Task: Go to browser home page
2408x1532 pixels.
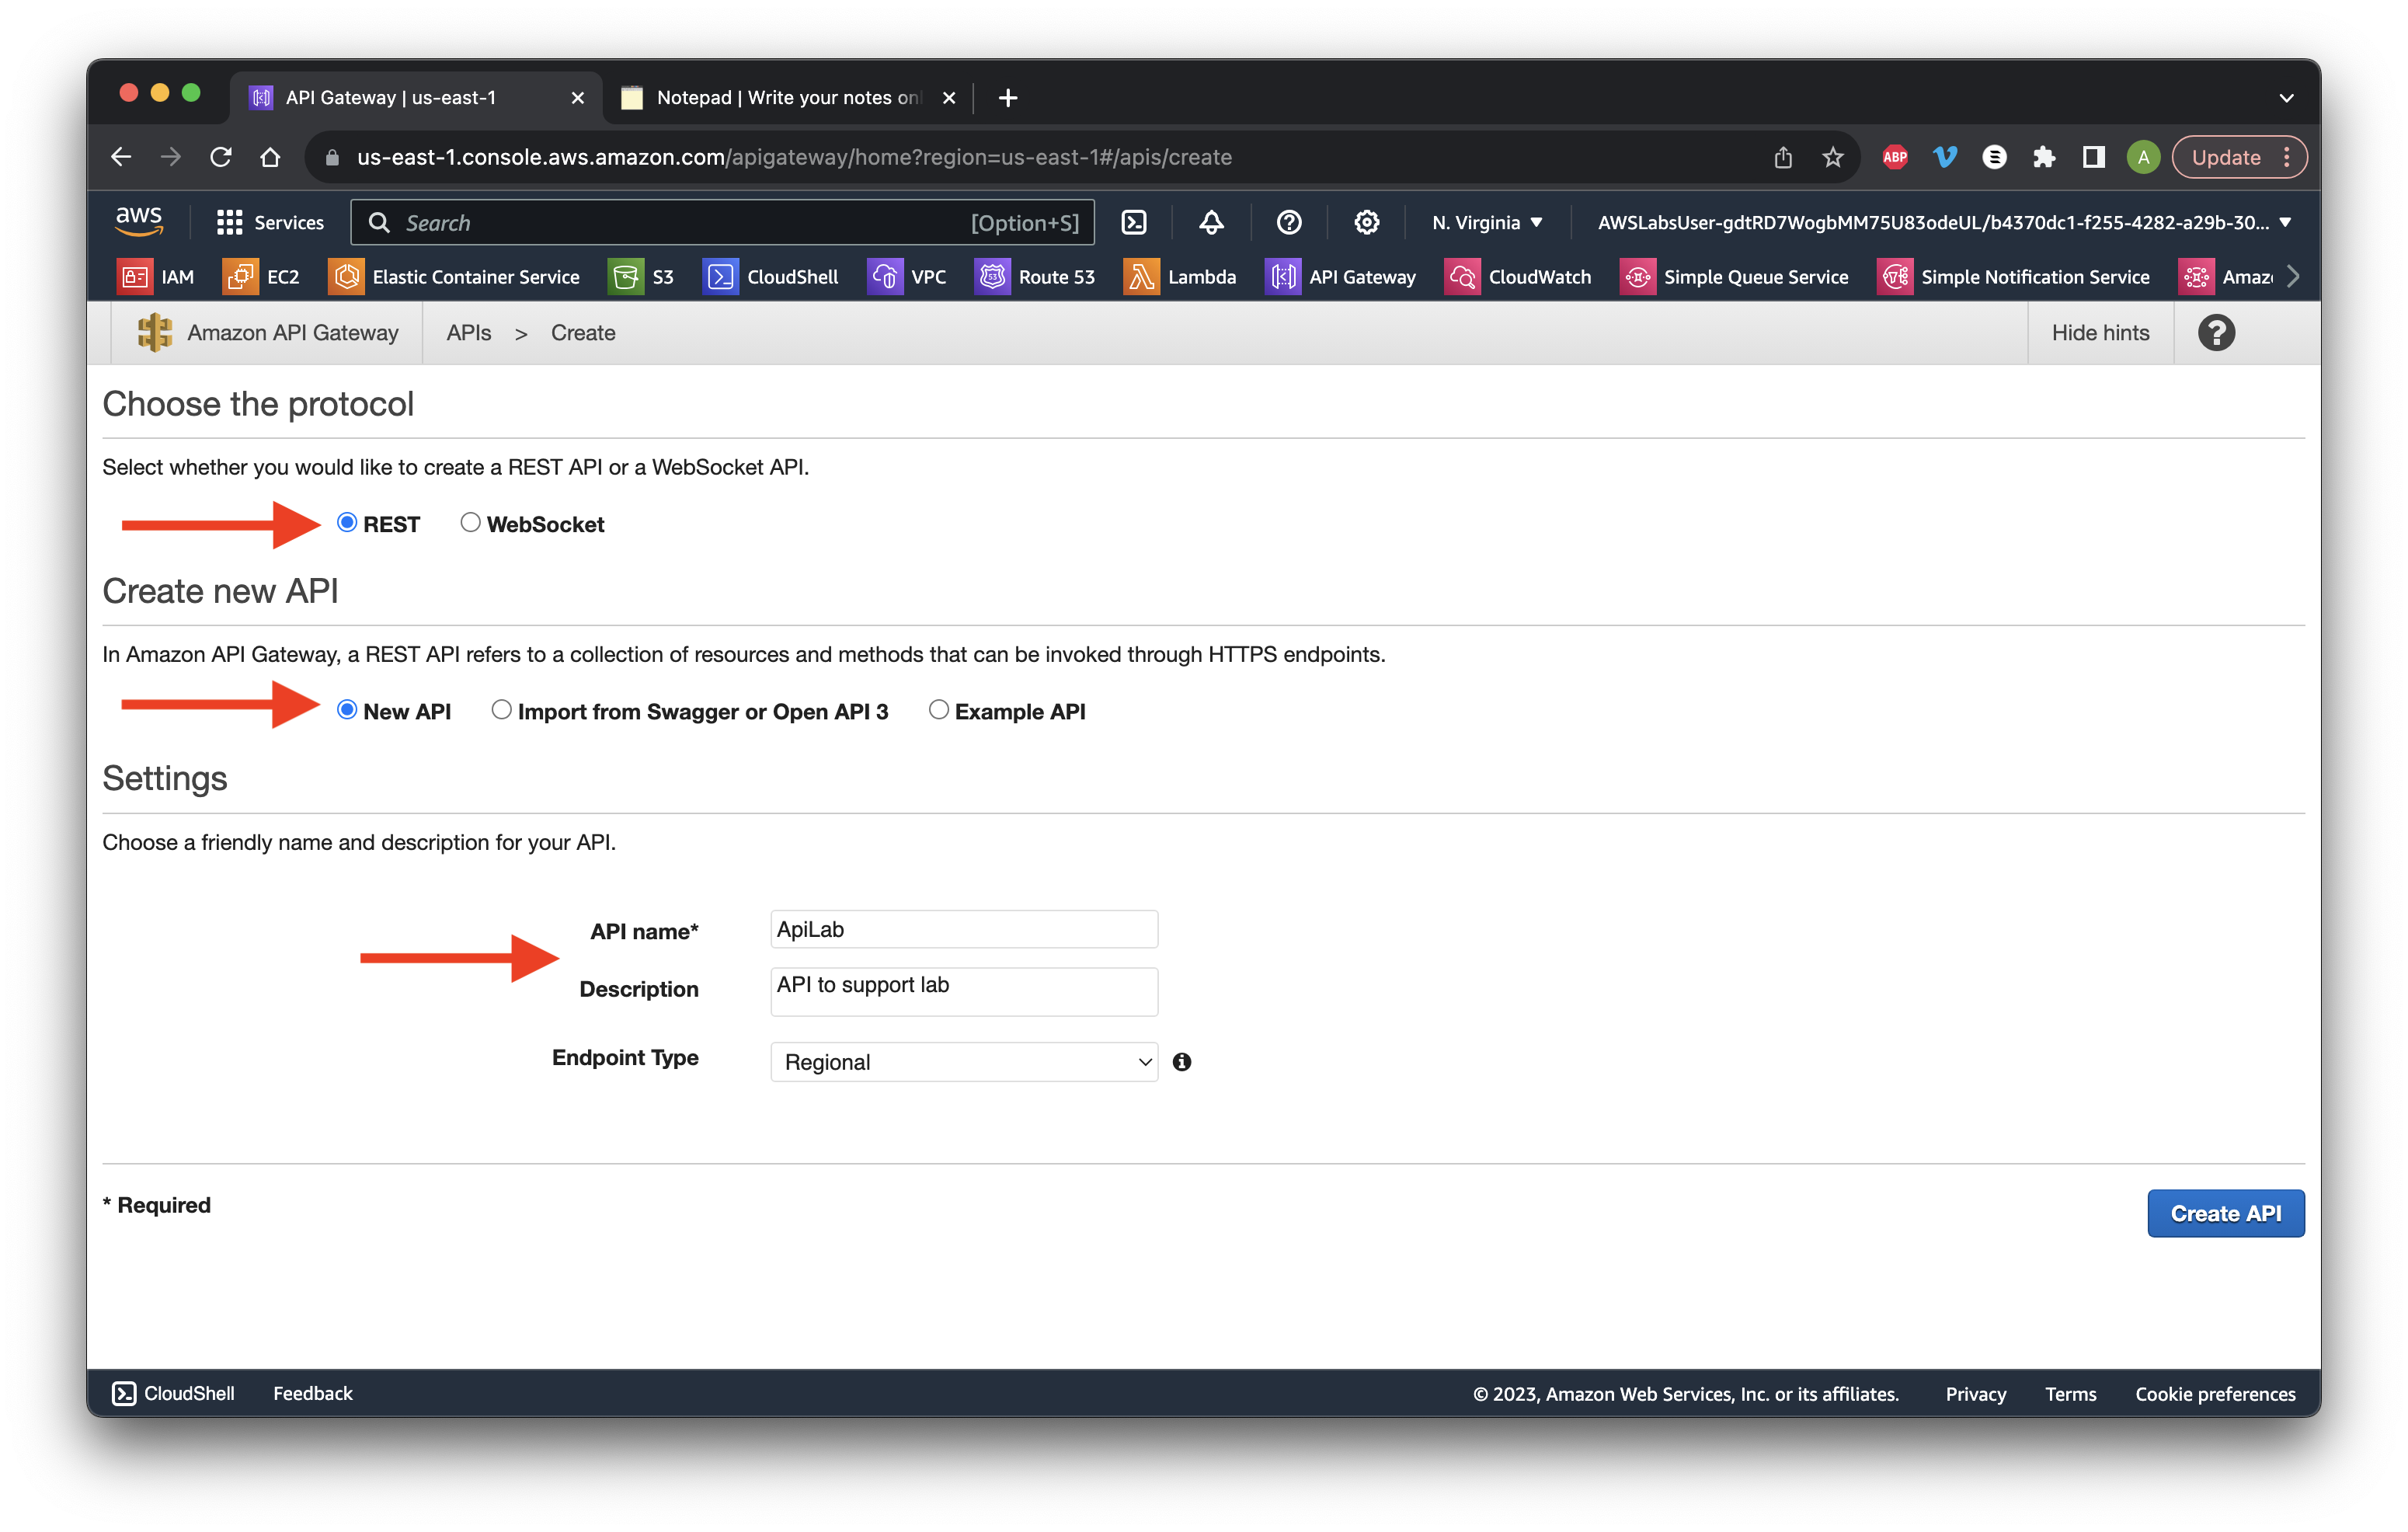Action: tap(270, 157)
